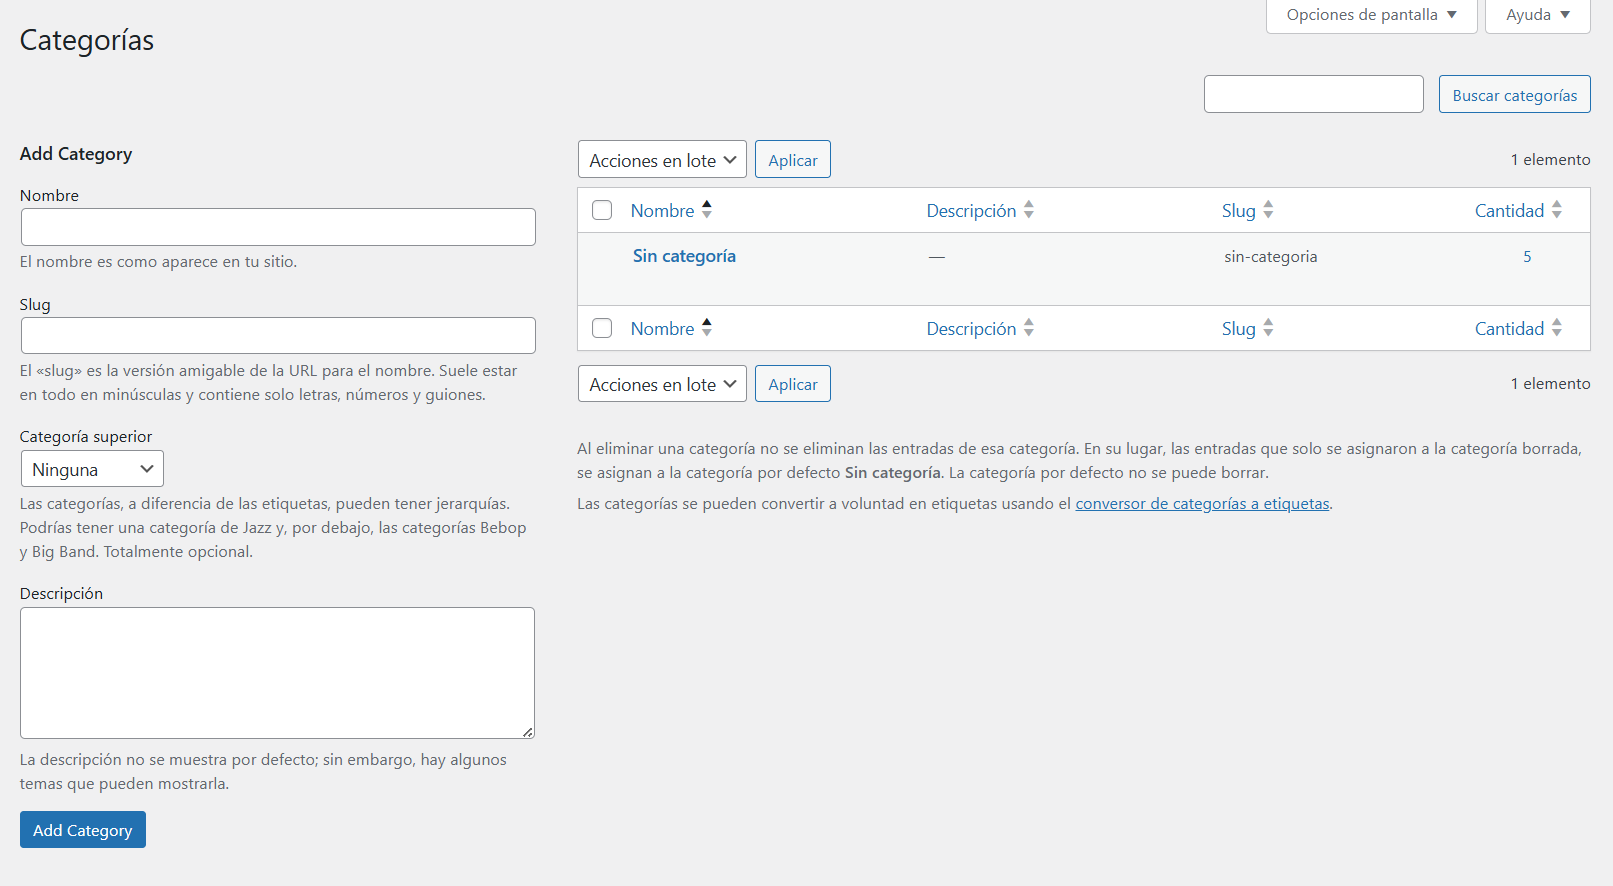Click sin-categoria slug cell
This screenshot has width=1613, height=886.
(x=1270, y=257)
